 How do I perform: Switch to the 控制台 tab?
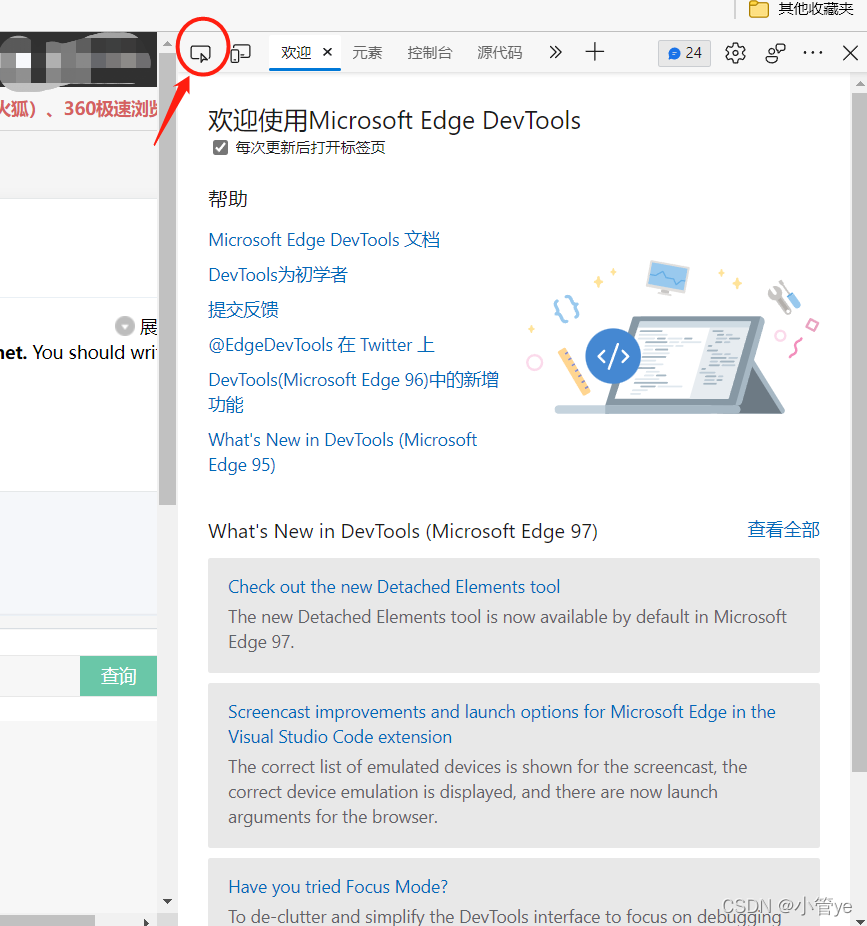(x=429, y=53)
